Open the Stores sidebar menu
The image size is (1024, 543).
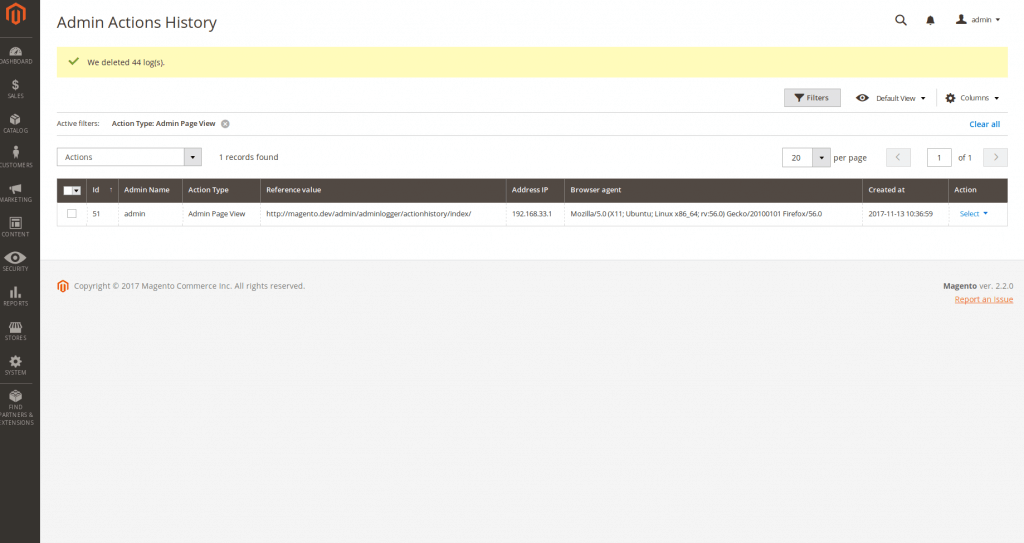(x=17, y=330)
